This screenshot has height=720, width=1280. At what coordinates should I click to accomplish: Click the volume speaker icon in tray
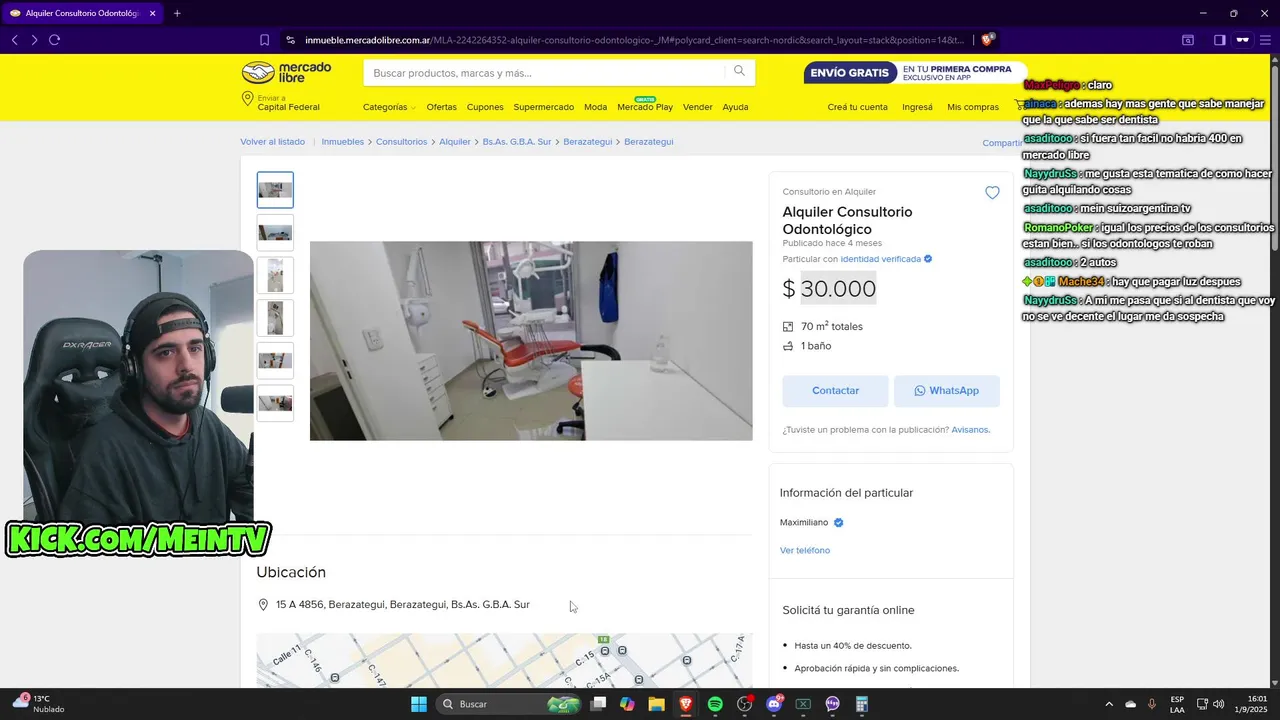pyautogui.click(x=1218, y=704)
